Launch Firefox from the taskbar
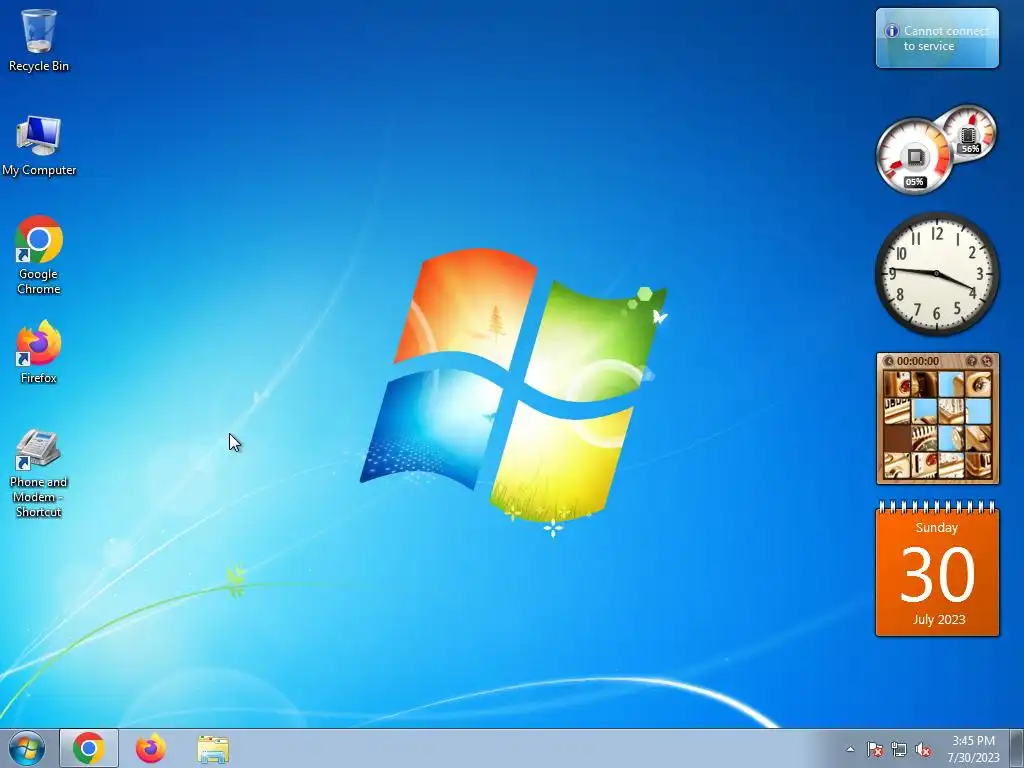 [150, 748]
